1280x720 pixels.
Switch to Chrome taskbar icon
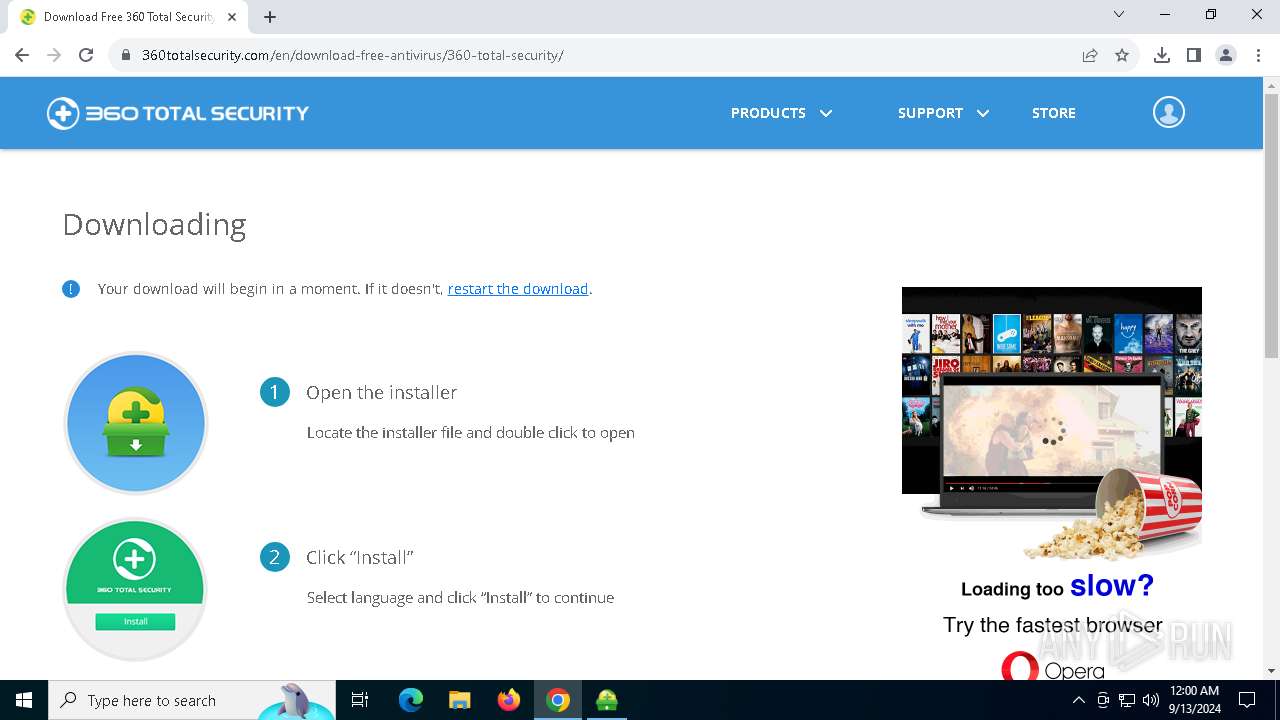(x=558, y=700)
